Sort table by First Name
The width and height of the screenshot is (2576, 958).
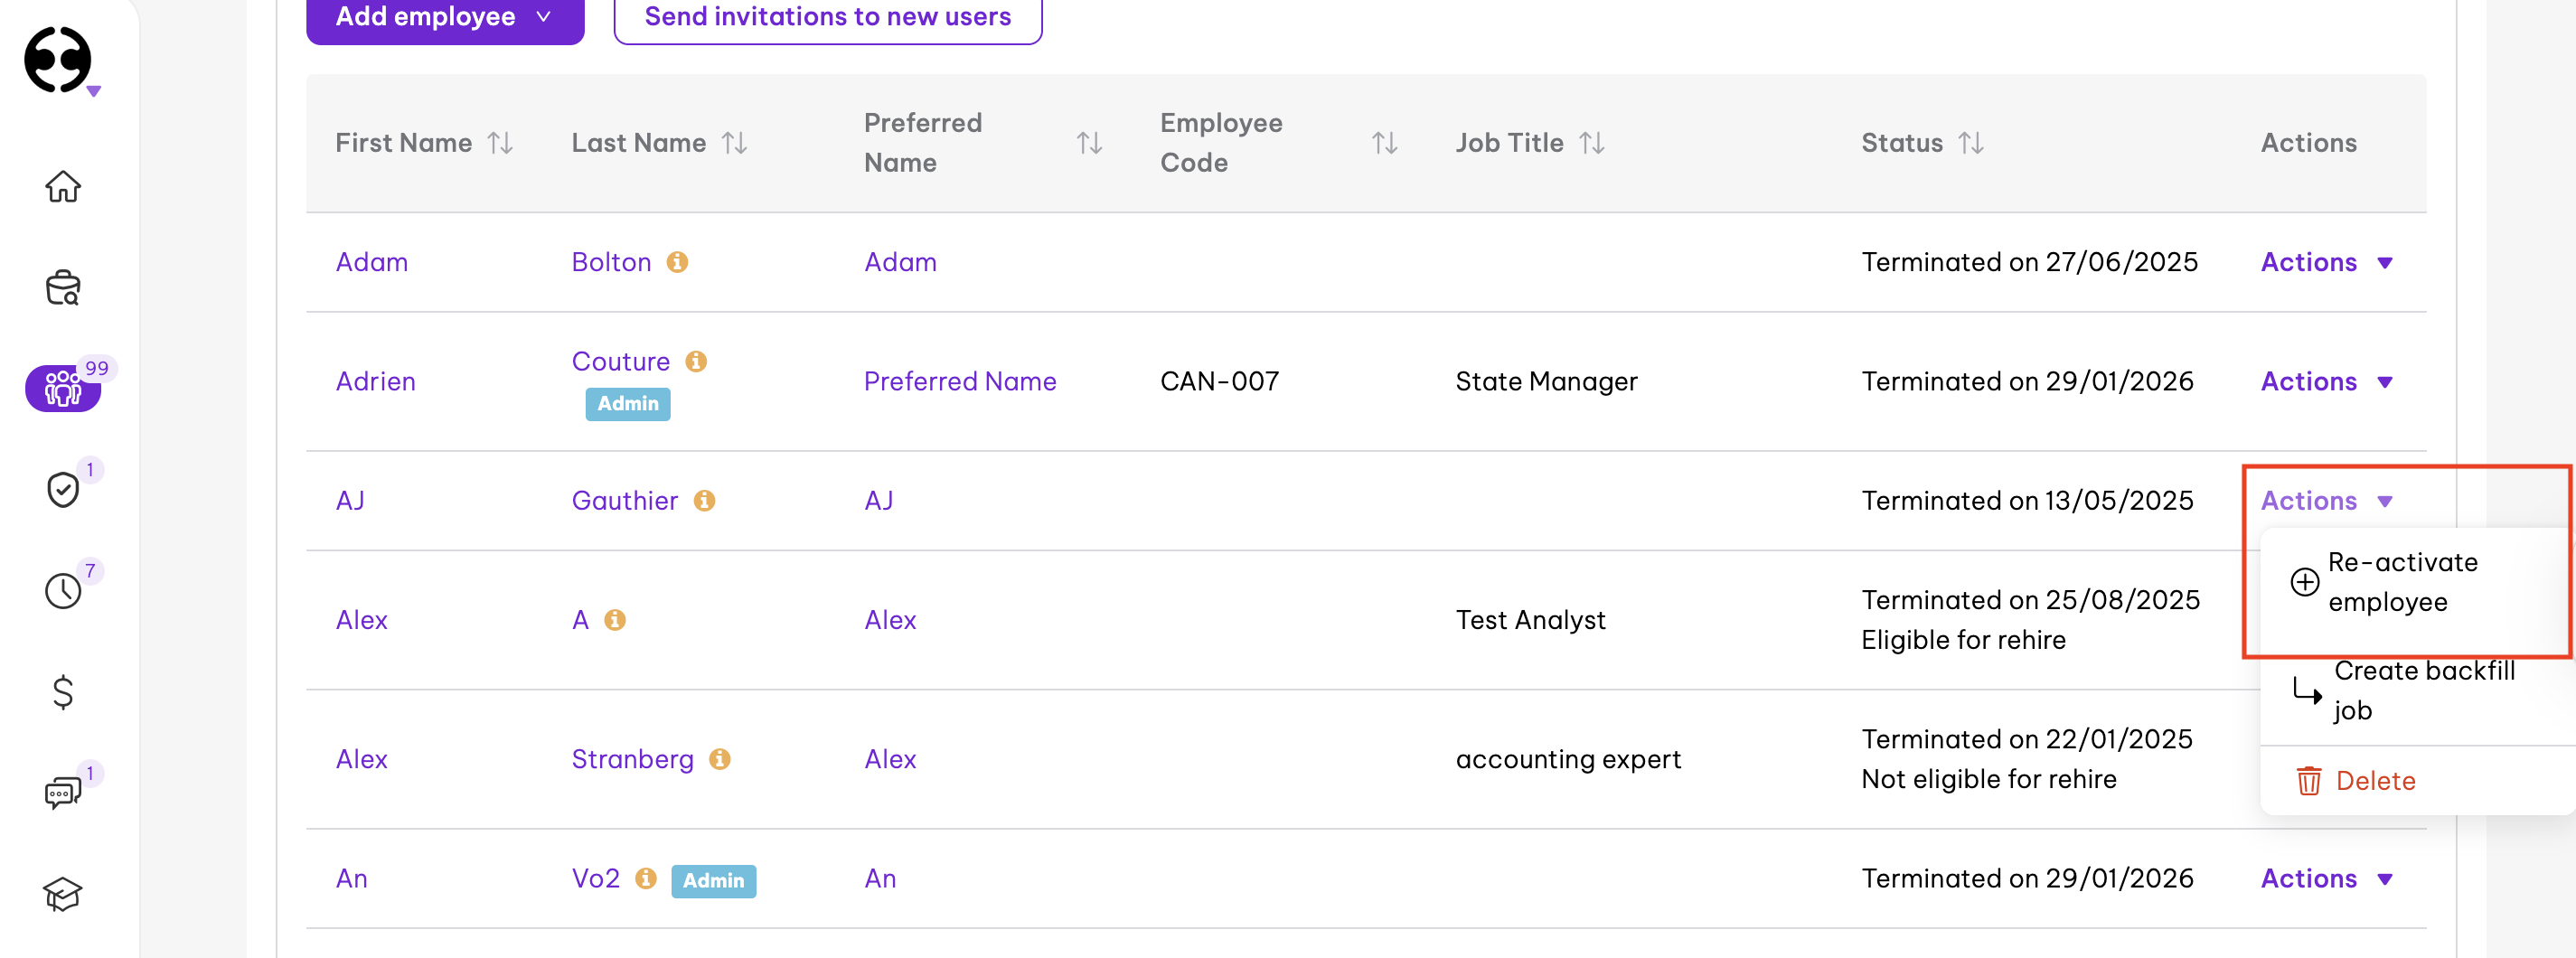[500, 143]
